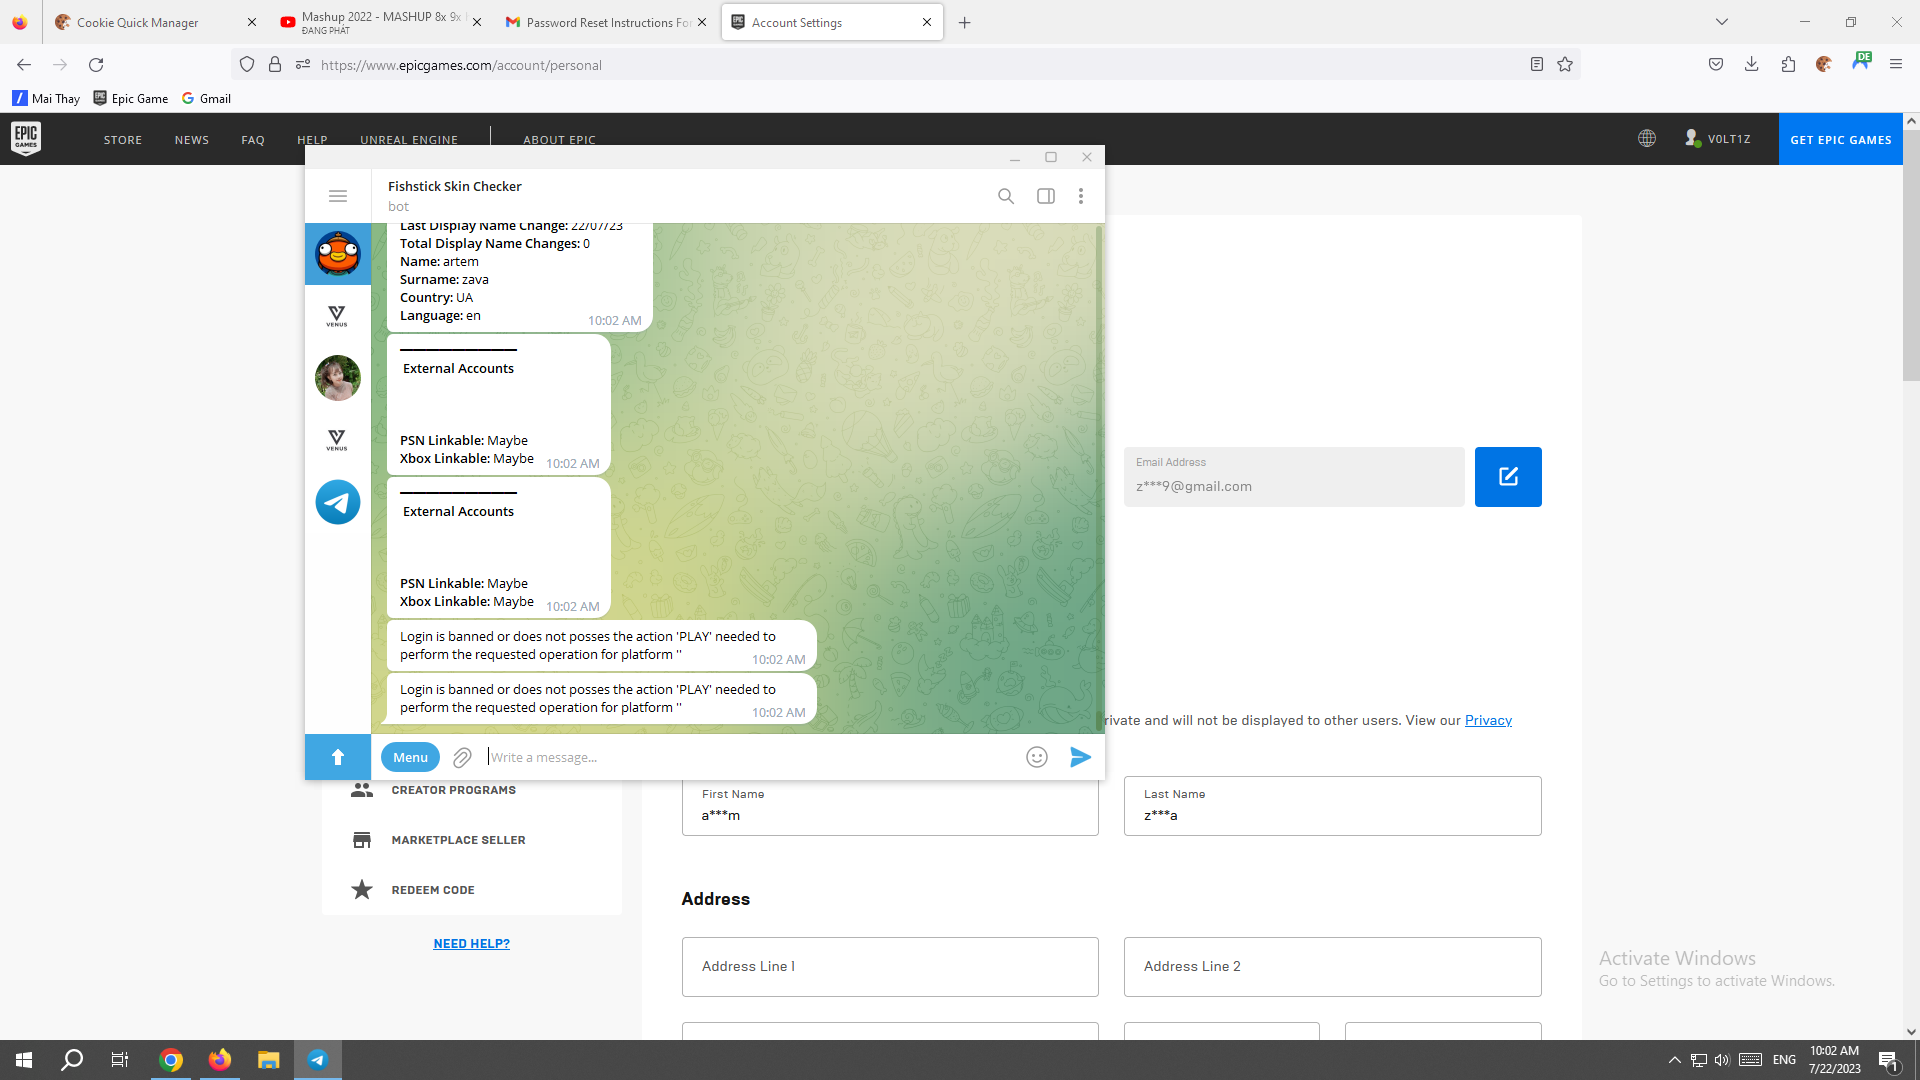Go to Epic Games logo home
The height and width of the screenshot is (1080, 1920).
tap(26, 138)
